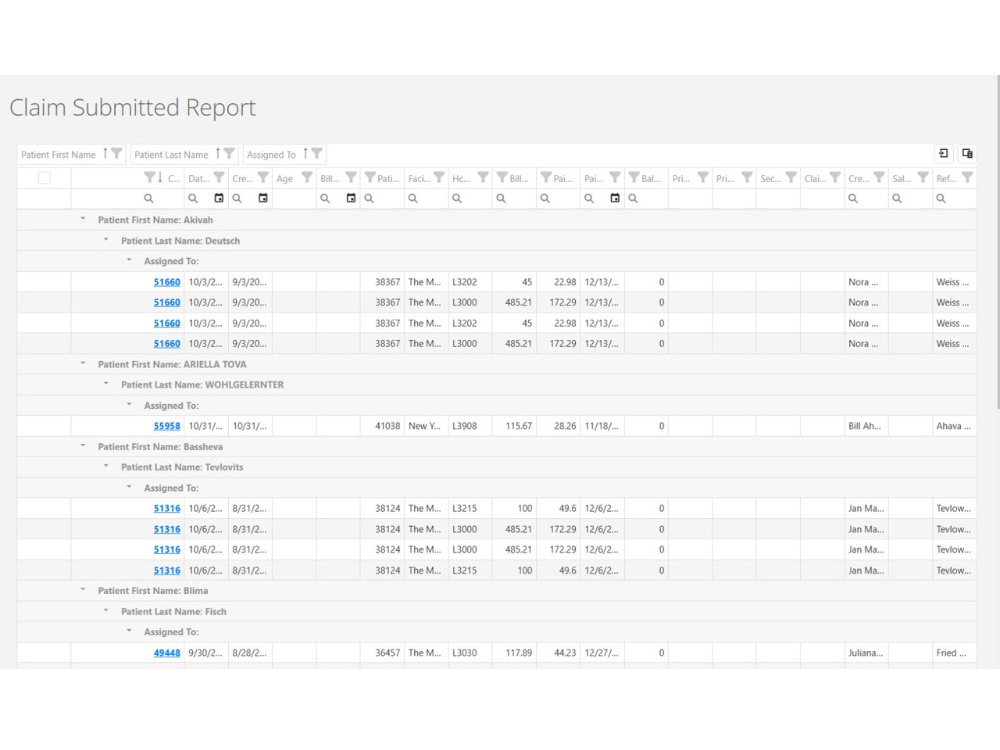
Task: Open calendar picker in filter row before Bal... column
Action: pyautogui.click(x=615, y=198)
